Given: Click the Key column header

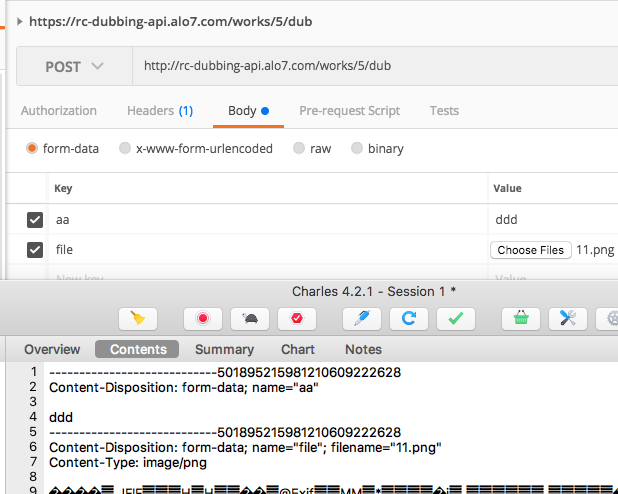Looking at the screenshot, I should point(63,188).
